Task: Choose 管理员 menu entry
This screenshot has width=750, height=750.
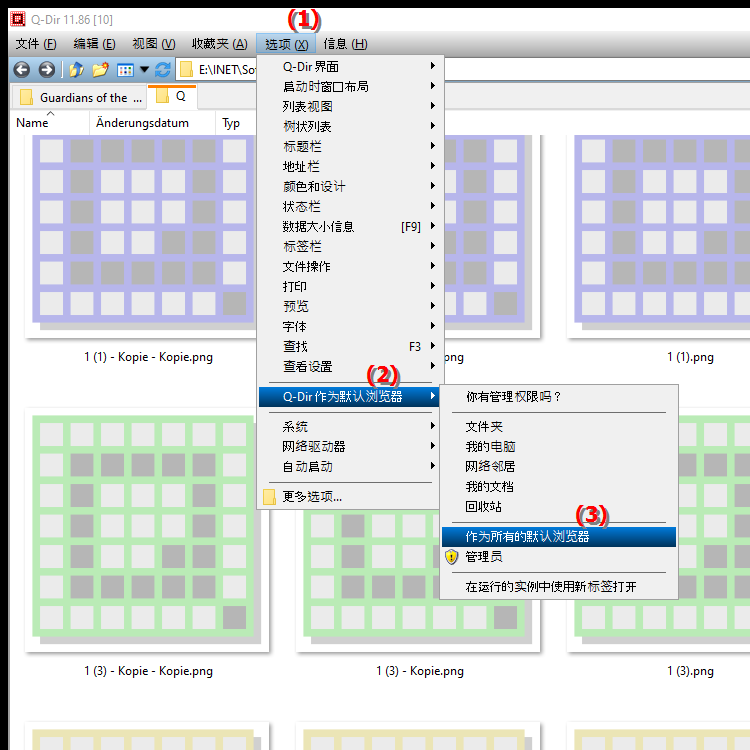Action: [559, 557]
